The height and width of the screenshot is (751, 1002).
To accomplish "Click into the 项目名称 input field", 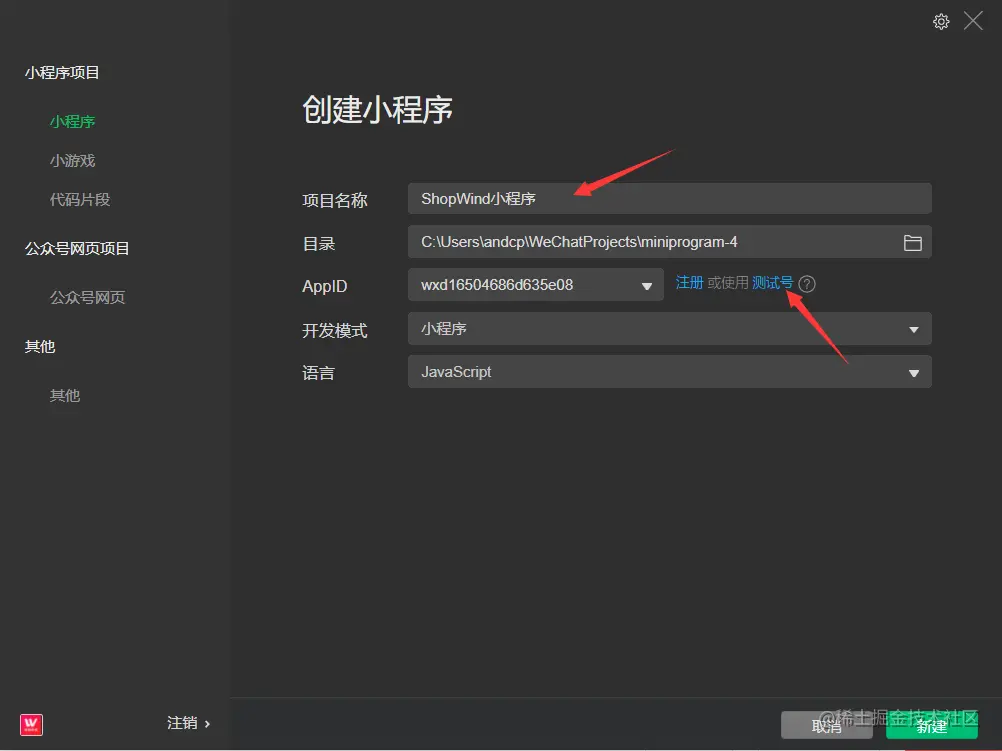I will tap(669, 199).
